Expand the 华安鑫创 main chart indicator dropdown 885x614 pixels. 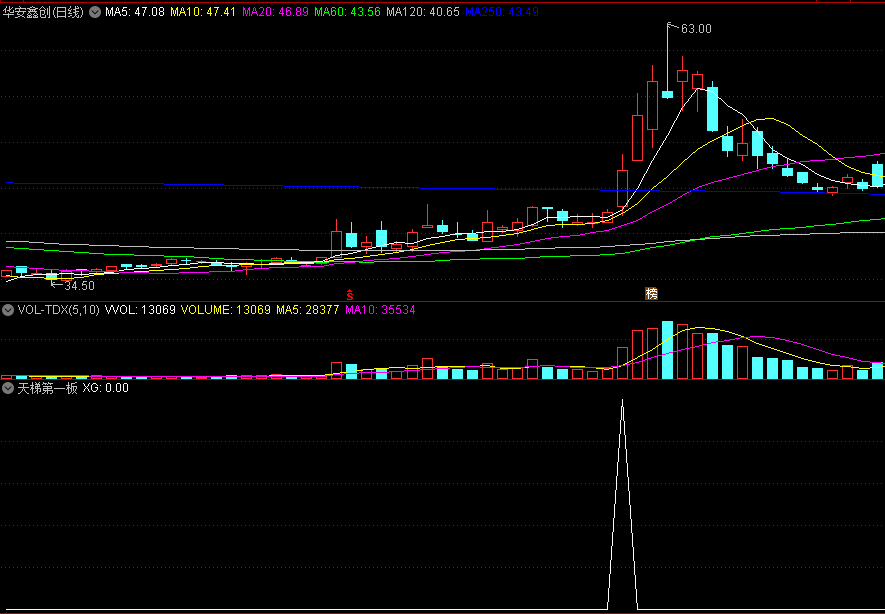(95, 11)
